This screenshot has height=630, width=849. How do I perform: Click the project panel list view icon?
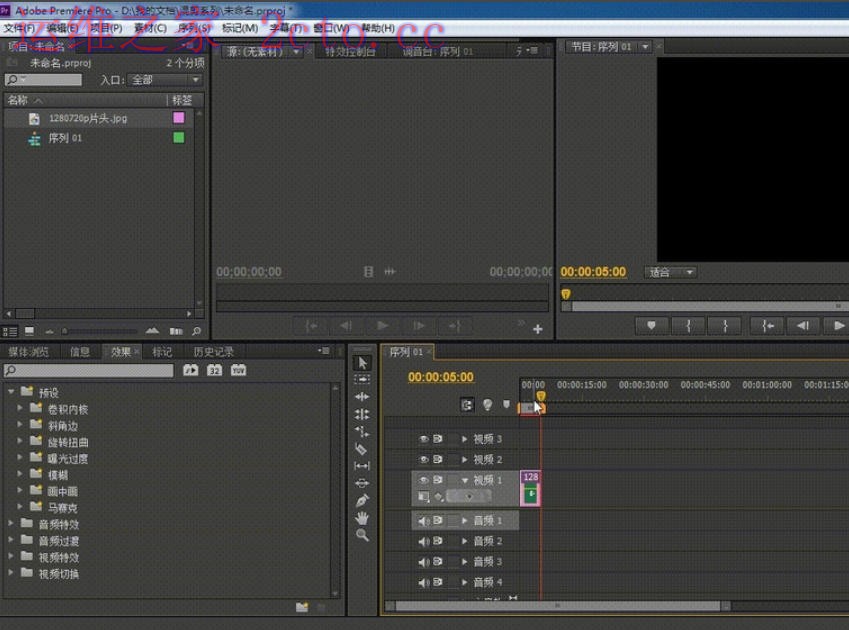[x=10, y=331]
